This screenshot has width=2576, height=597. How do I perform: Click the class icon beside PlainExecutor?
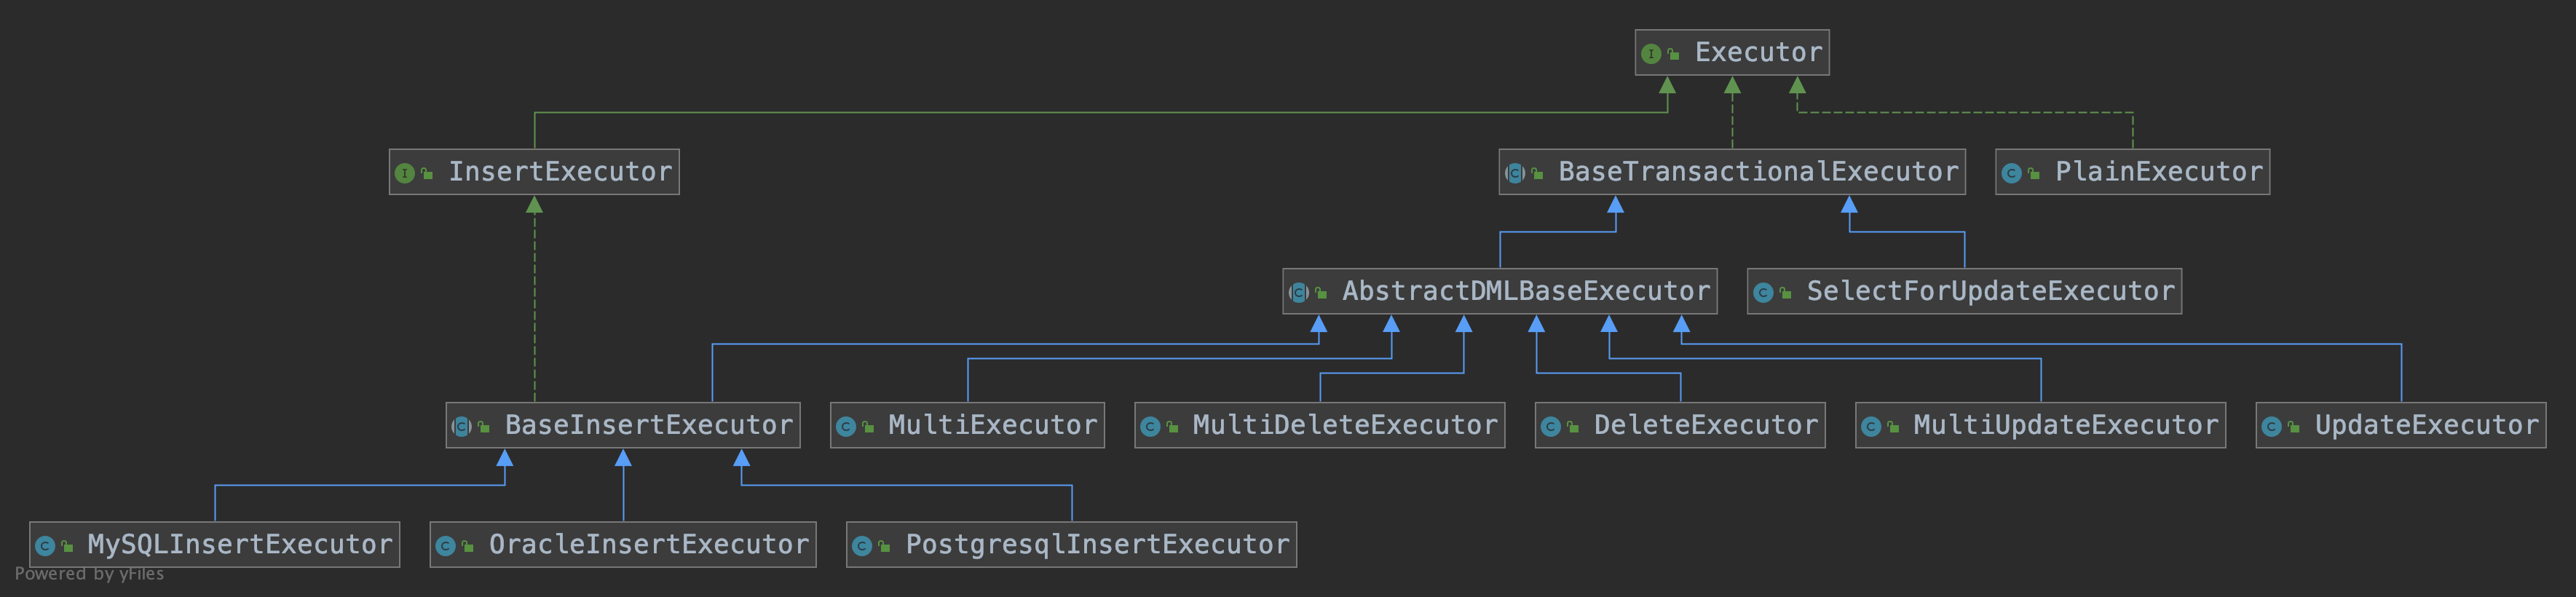2012,173
